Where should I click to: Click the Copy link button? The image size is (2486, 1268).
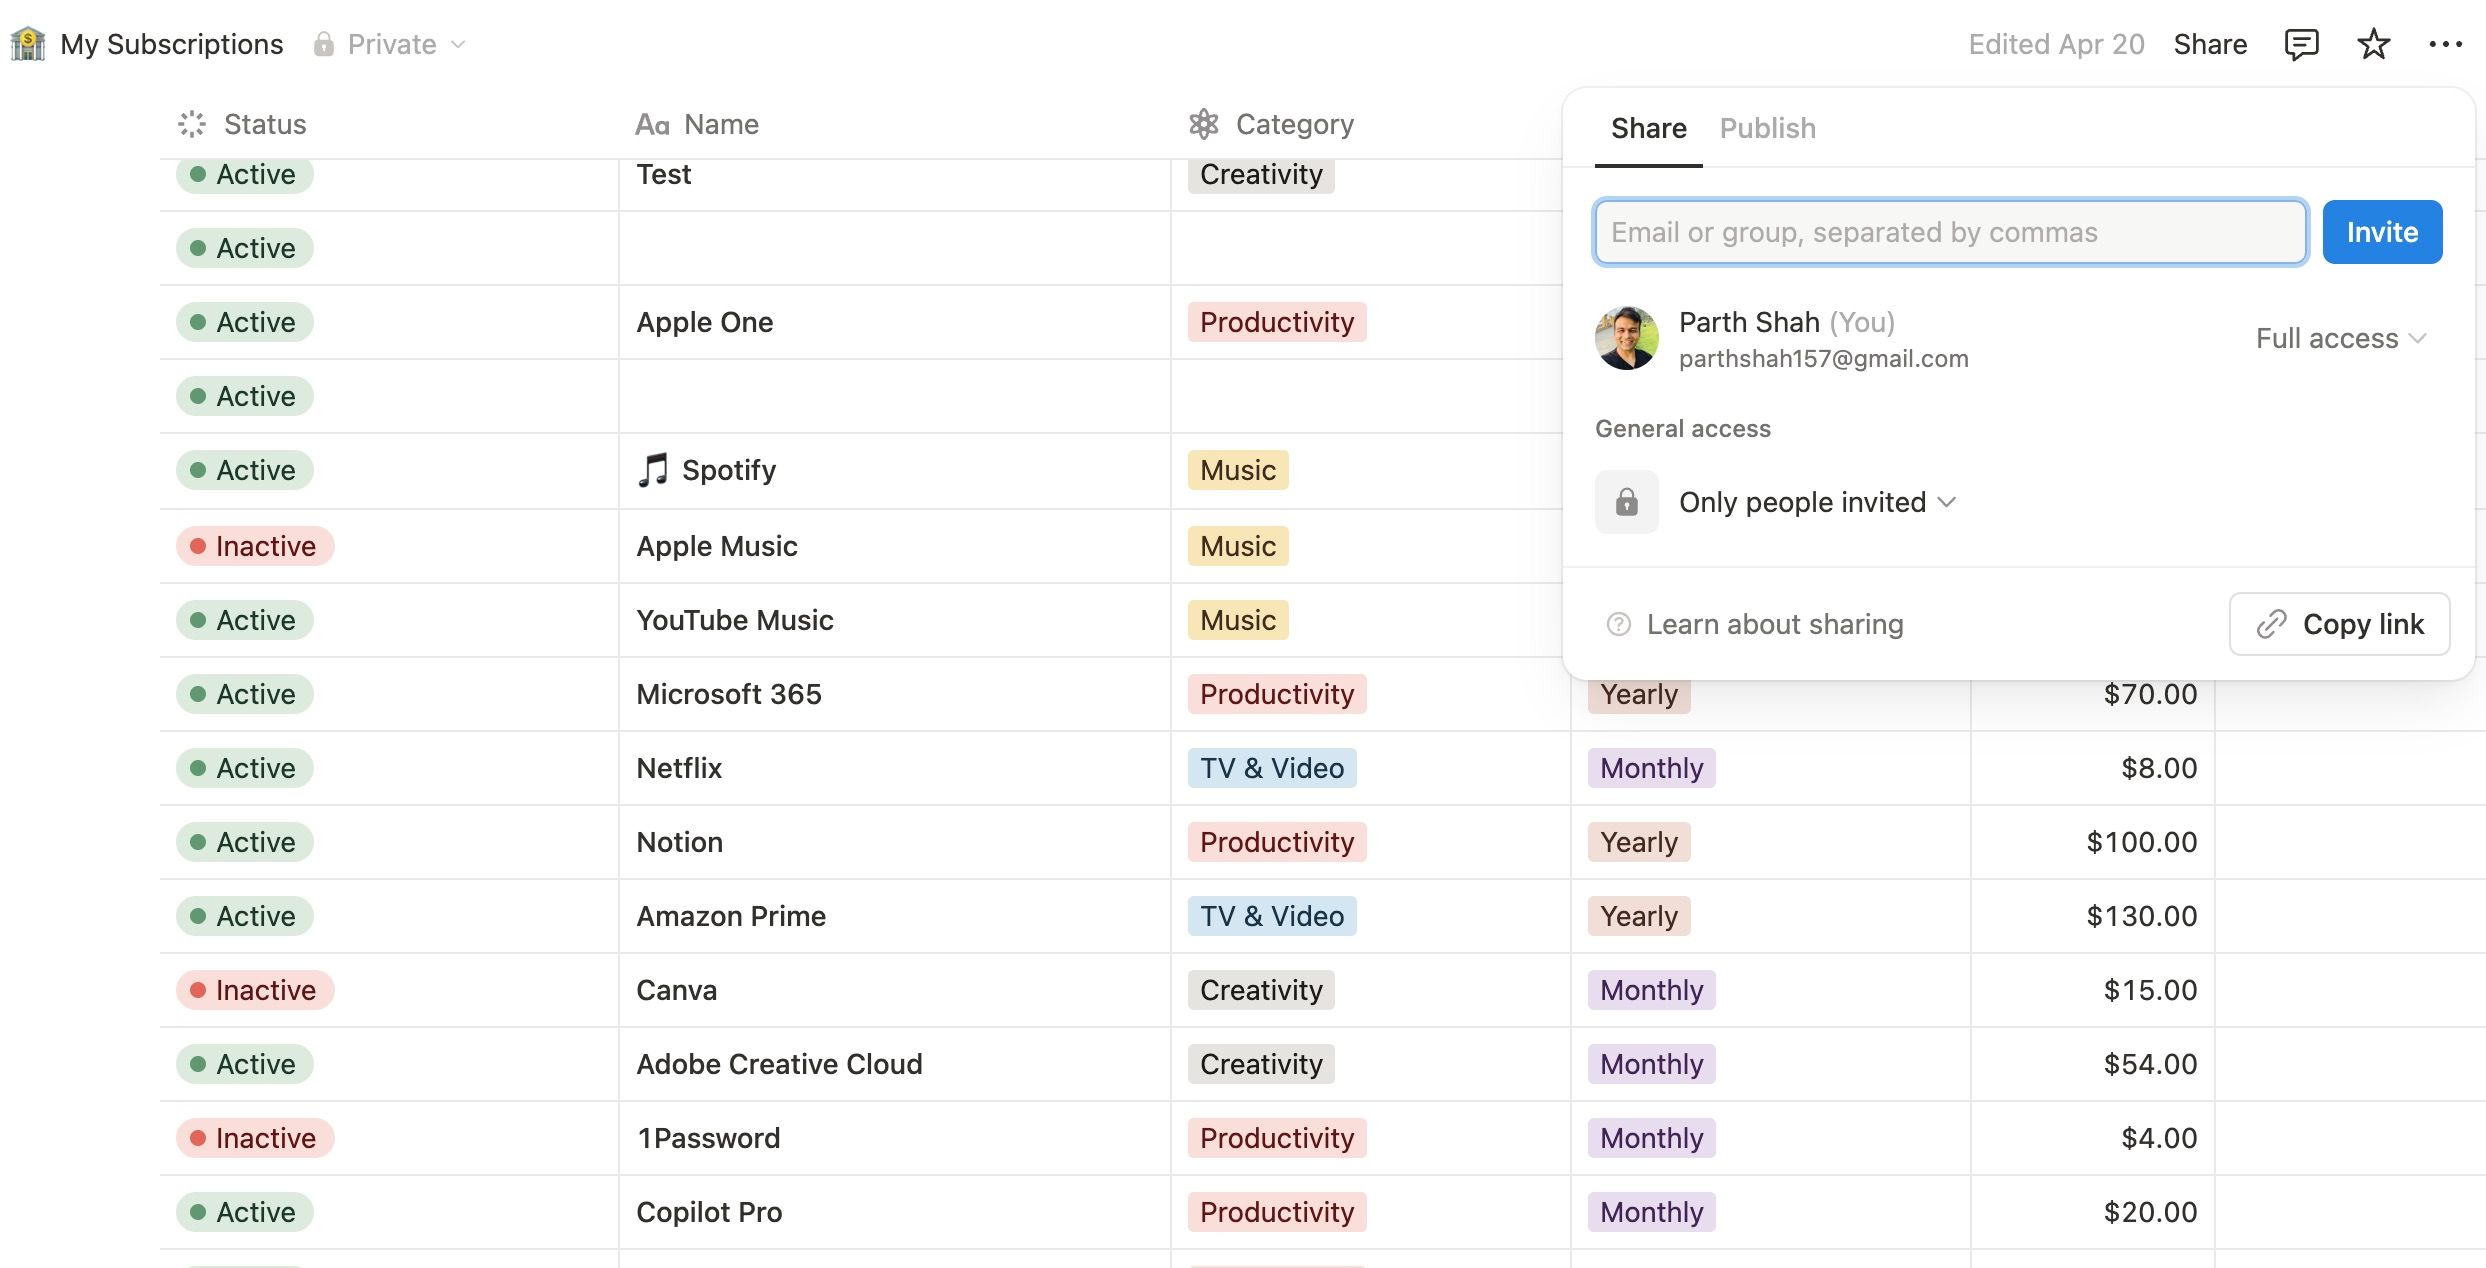pyautogui.click(x=2339, y=624)
